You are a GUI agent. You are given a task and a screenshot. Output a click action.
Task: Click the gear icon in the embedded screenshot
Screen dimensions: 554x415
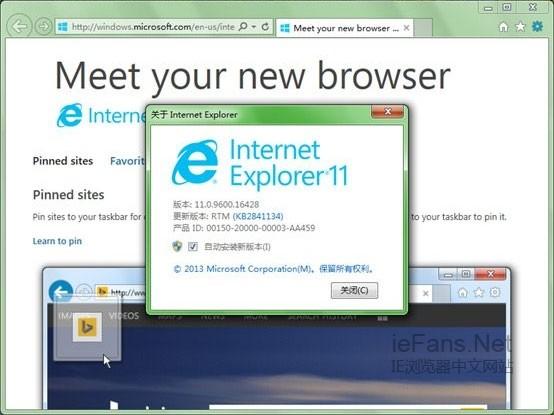pyautogui.click(x=495, y=292)
